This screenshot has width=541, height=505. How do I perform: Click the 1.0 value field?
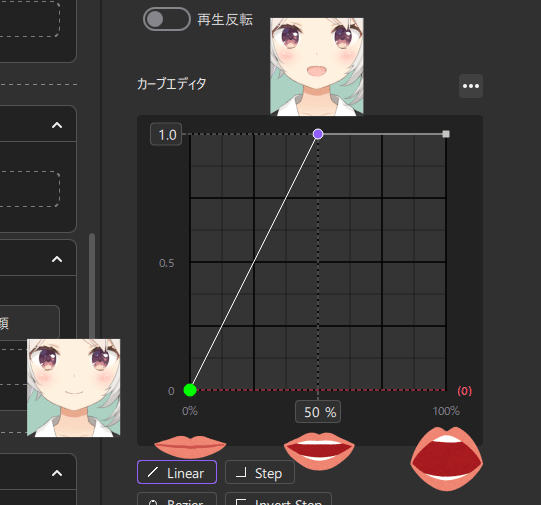(x=166, y=134)
